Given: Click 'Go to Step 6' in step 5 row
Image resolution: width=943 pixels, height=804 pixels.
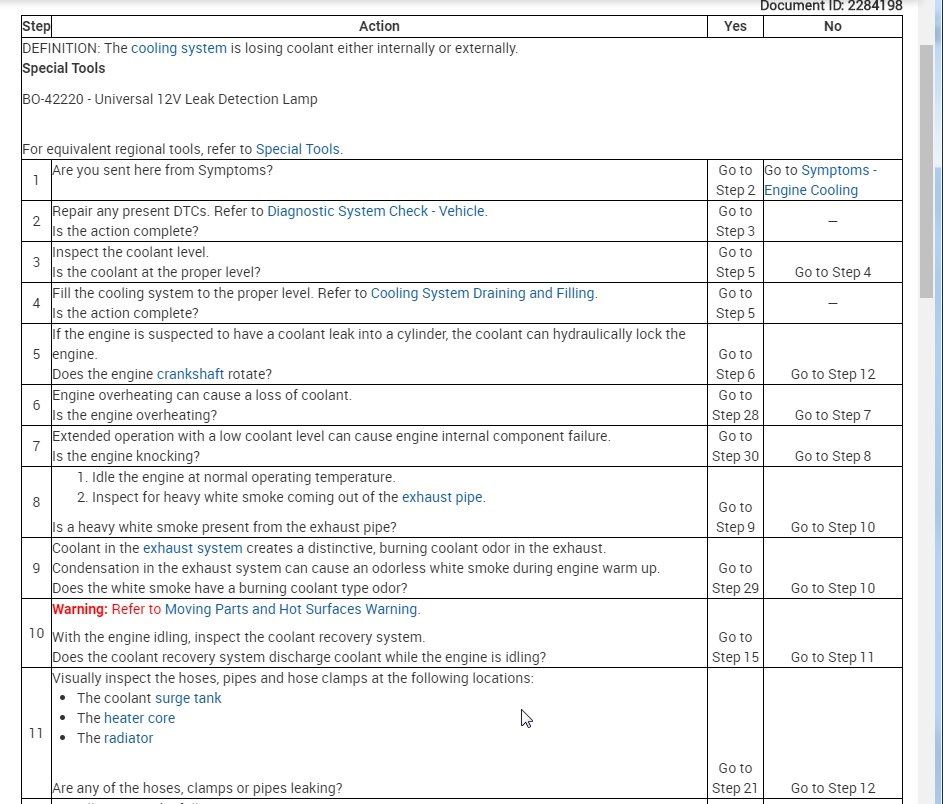Looking at the screenshot, I should pyautogui.click(x=735, y=364).
